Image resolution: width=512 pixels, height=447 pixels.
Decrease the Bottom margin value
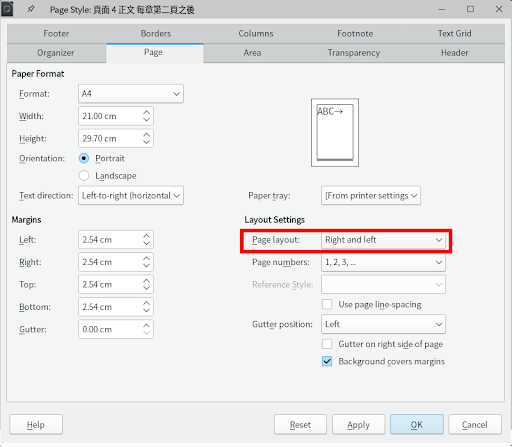(x=147, y=311)
